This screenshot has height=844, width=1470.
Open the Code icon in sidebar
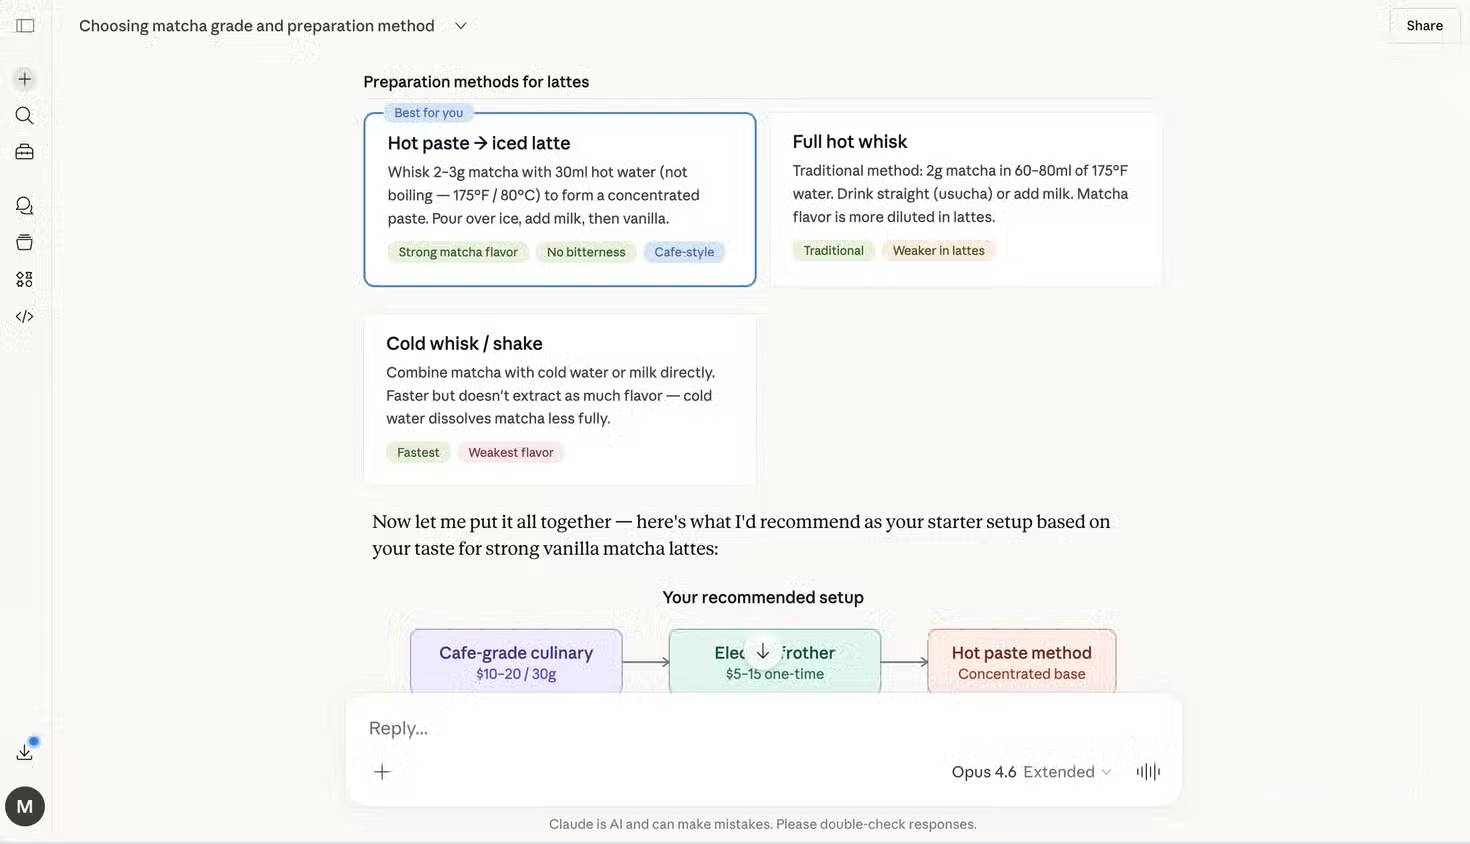[x=25, y=317]
